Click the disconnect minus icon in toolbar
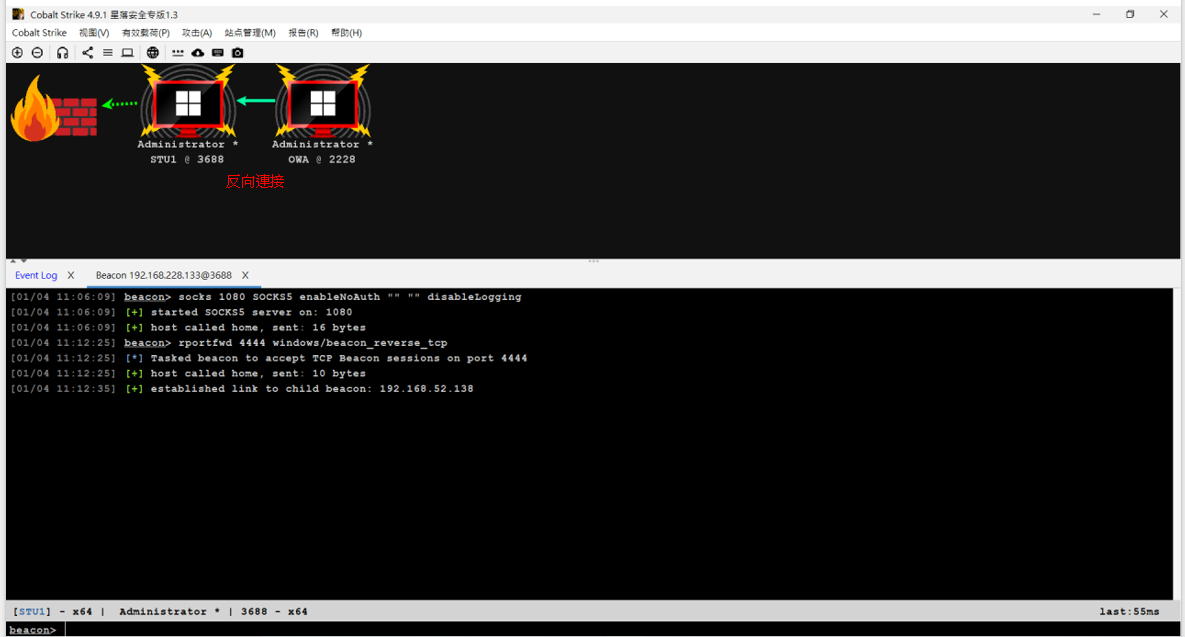Viewport: 1185px width, 637px height. 37,52
